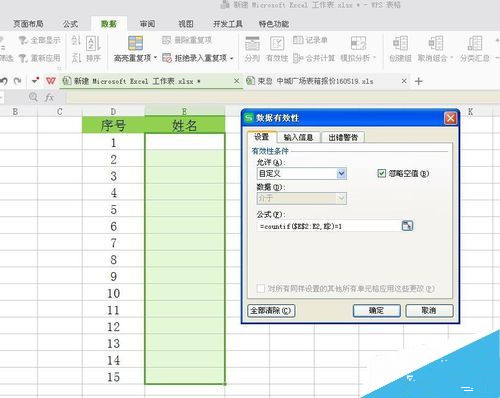This screenshot has height=398, width=500.
Task: Open the Allow (允许) dropdown showing 自定义
Action: (x=302, y=173)
